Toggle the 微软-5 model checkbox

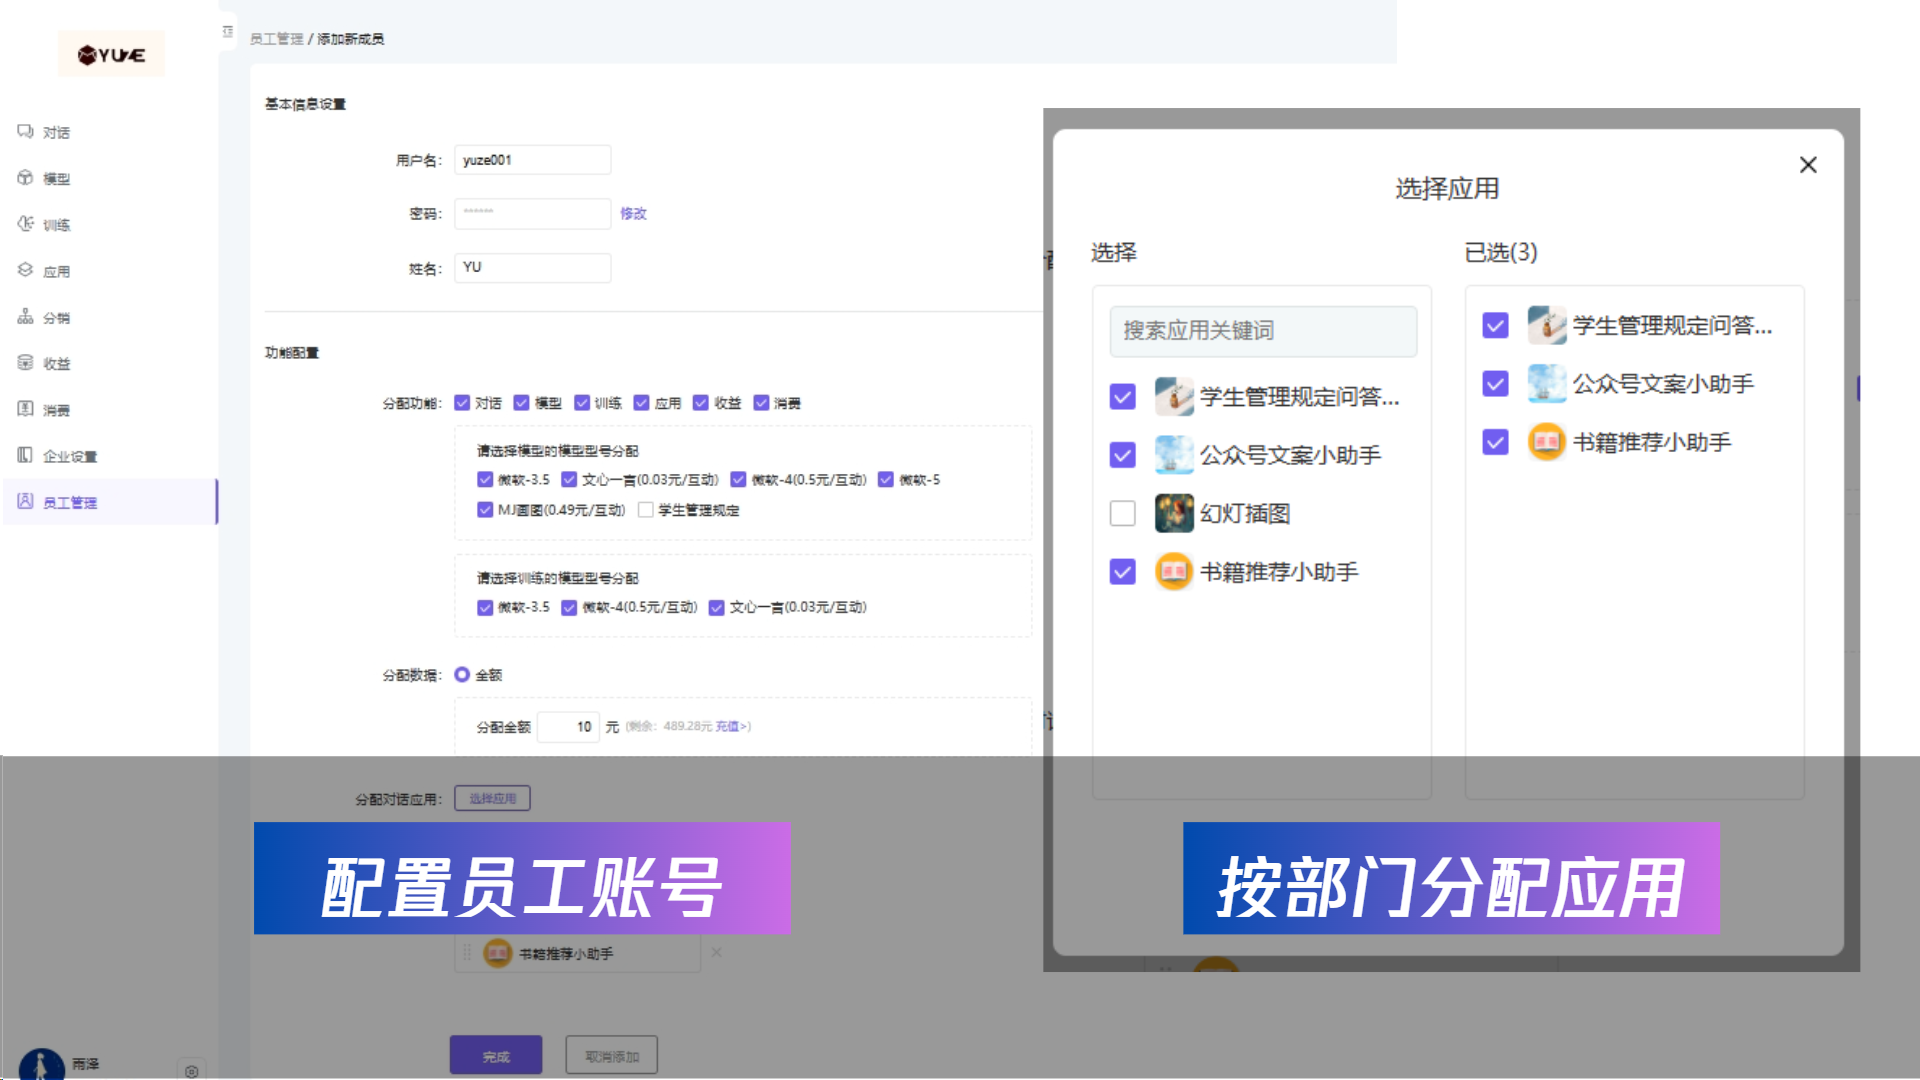[x=885, y=479]
